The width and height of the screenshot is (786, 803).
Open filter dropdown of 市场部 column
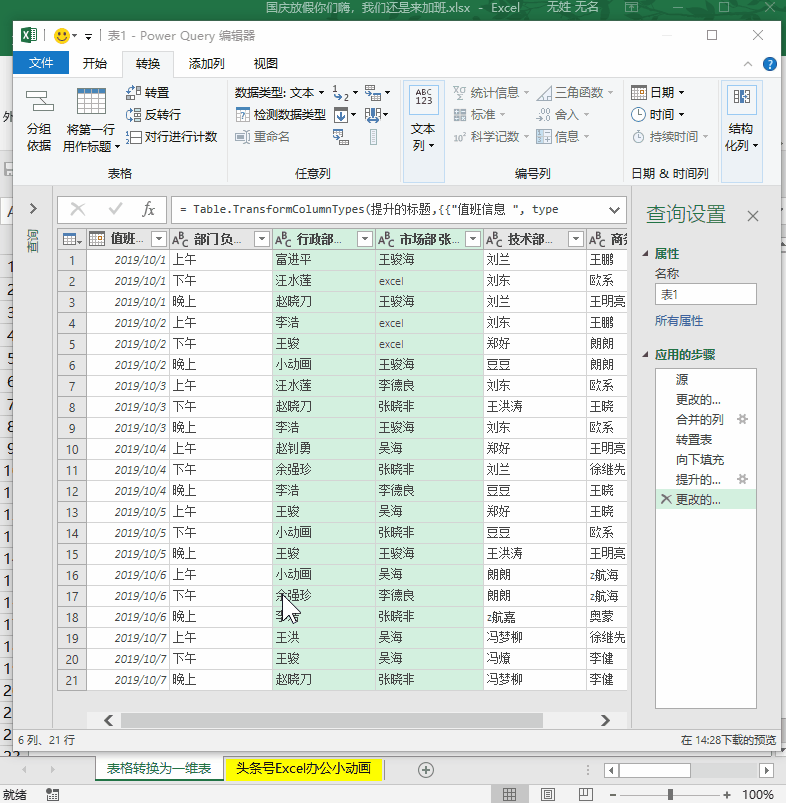click(474, 239)
